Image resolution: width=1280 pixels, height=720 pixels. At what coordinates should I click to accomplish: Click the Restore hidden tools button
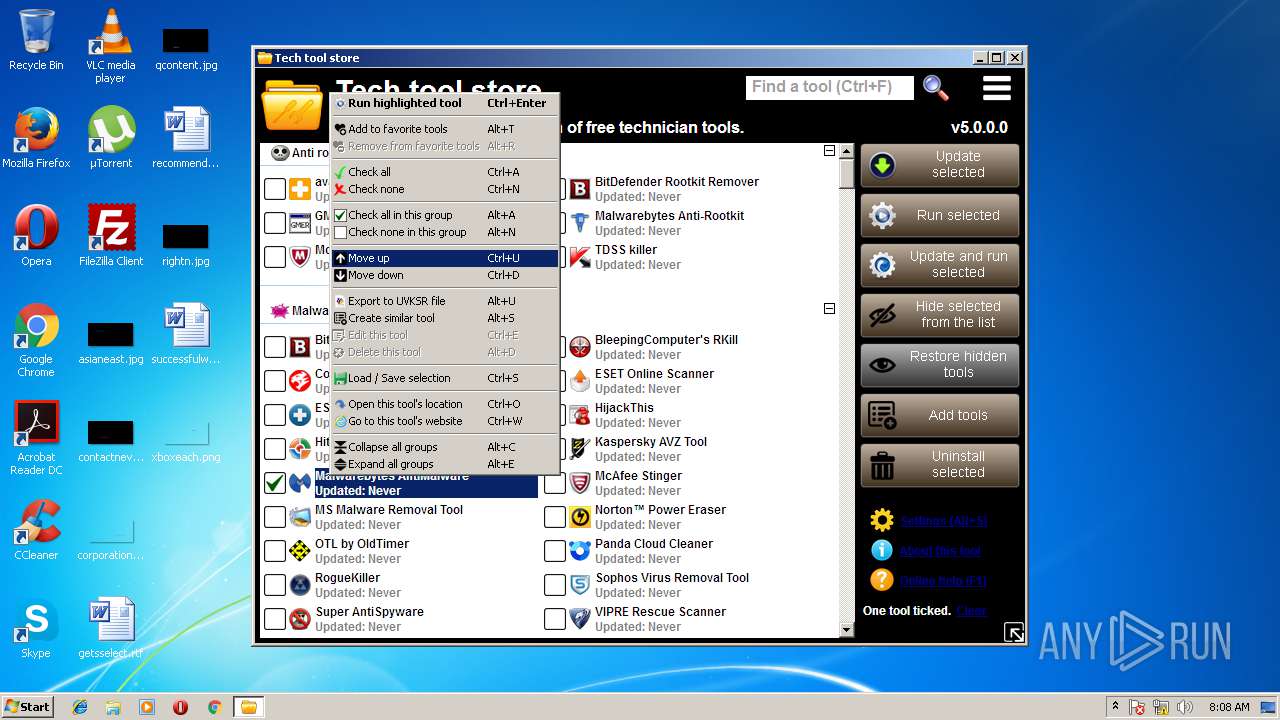(939, 365)
